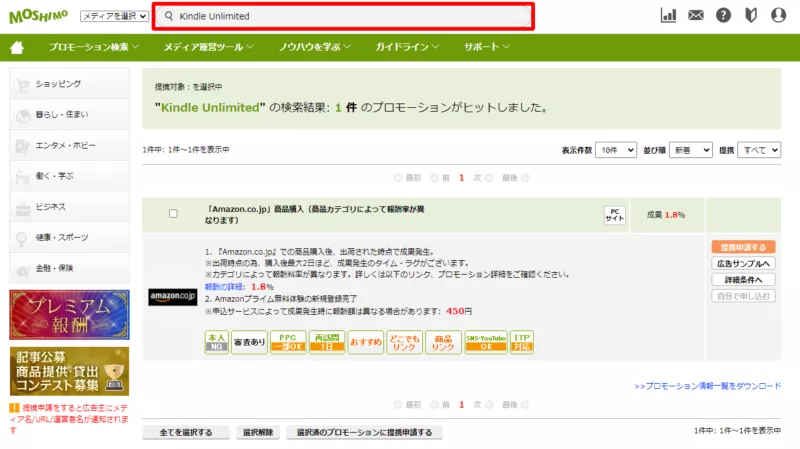The image size is (800, 449).
Task: Click the 再訪問1日 badge
Action: point(327,342)
